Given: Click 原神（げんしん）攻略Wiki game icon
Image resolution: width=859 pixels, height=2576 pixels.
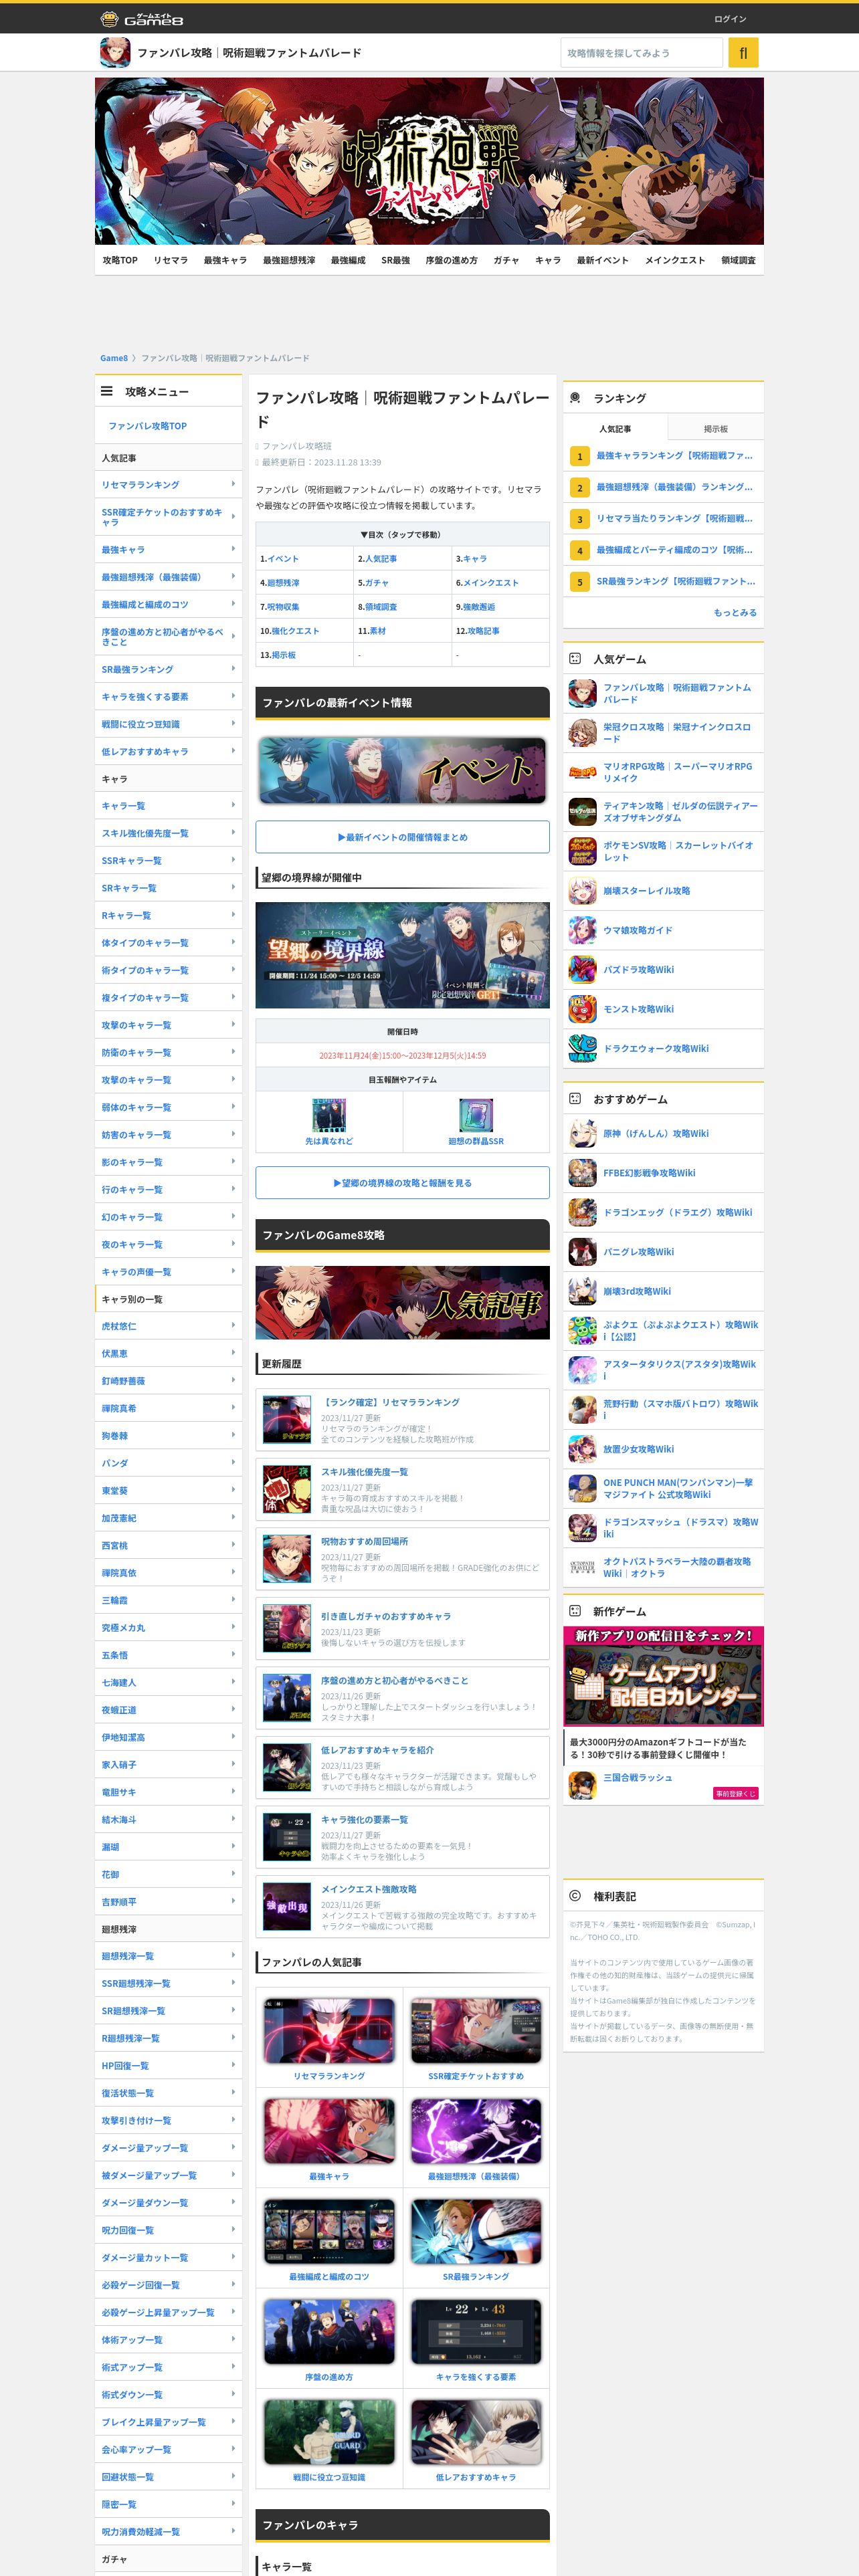Looking at the screenshot, I should [582, 1133].
